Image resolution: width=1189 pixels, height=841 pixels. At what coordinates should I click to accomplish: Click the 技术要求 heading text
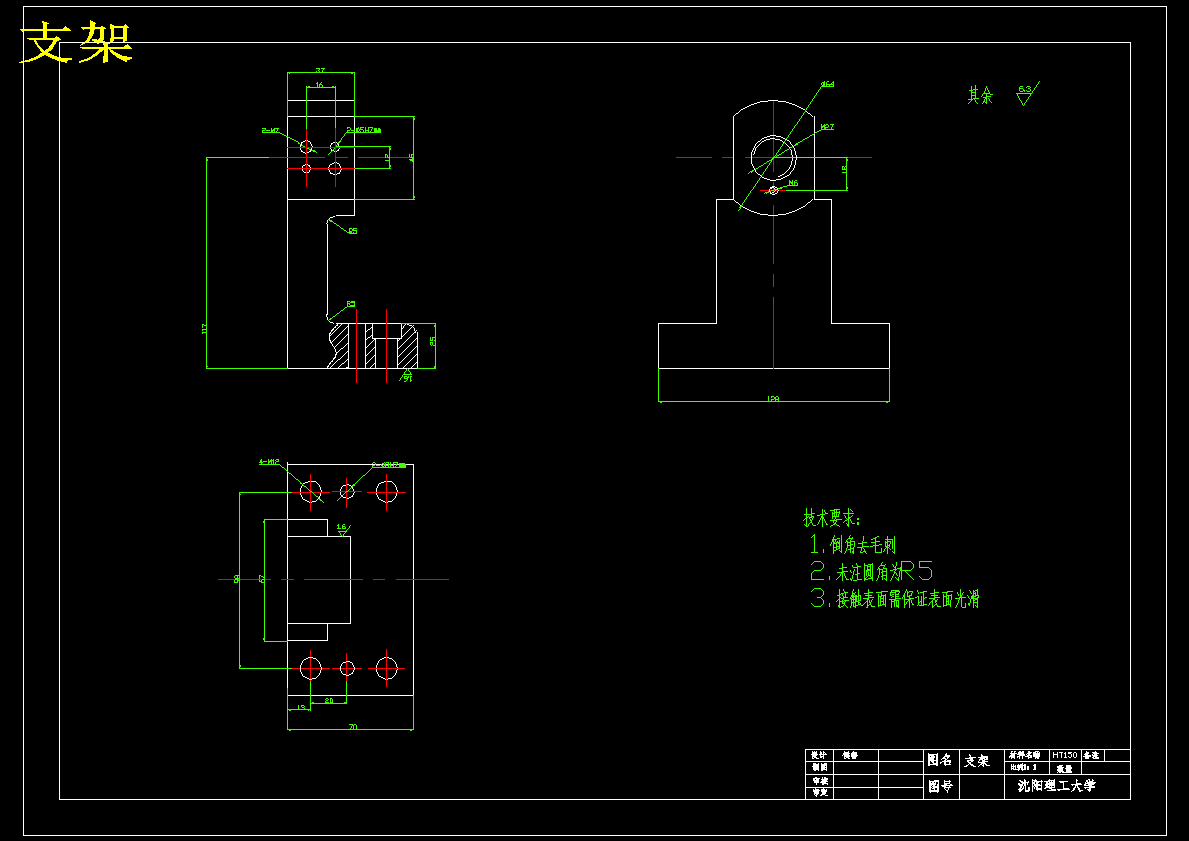[x=832, y=518]
